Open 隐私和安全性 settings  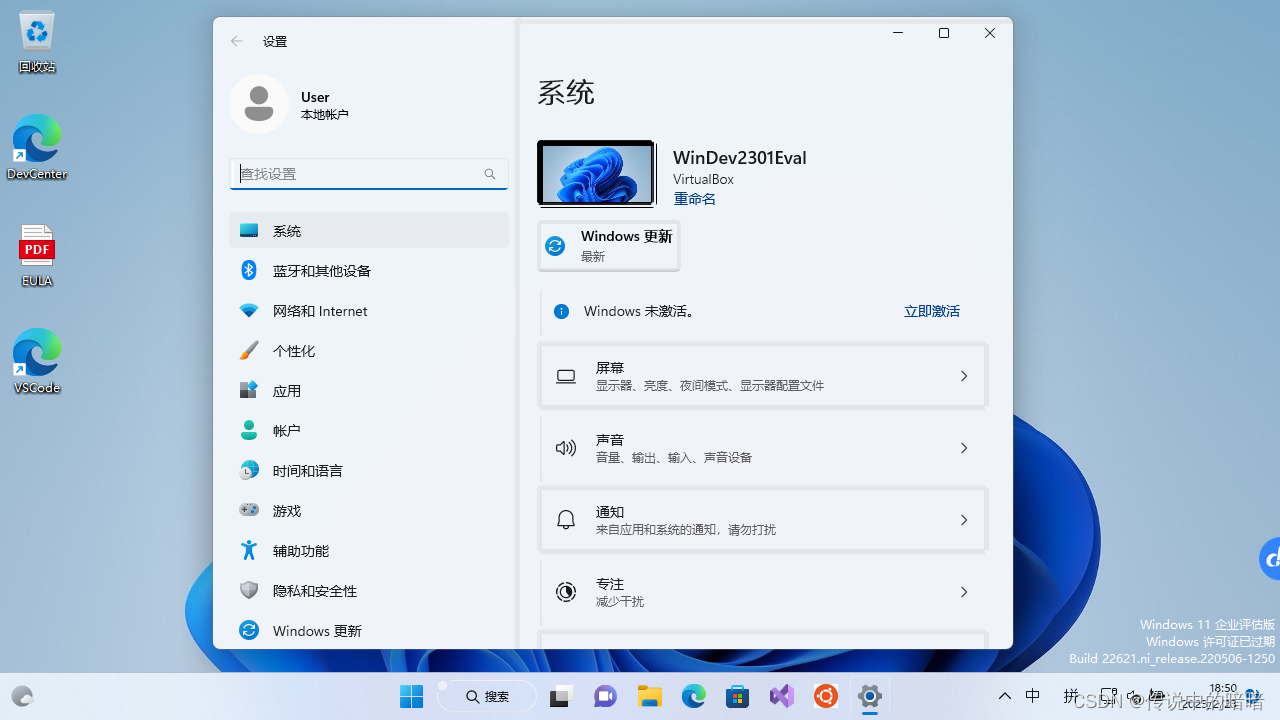pos(369,591)
